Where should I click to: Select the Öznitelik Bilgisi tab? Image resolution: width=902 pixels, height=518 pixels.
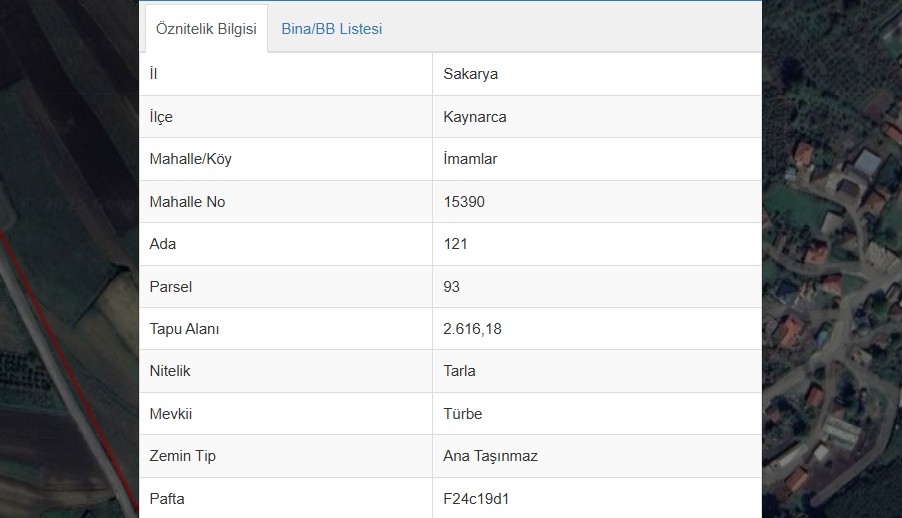pyautogui.click(x=206, y=29)
